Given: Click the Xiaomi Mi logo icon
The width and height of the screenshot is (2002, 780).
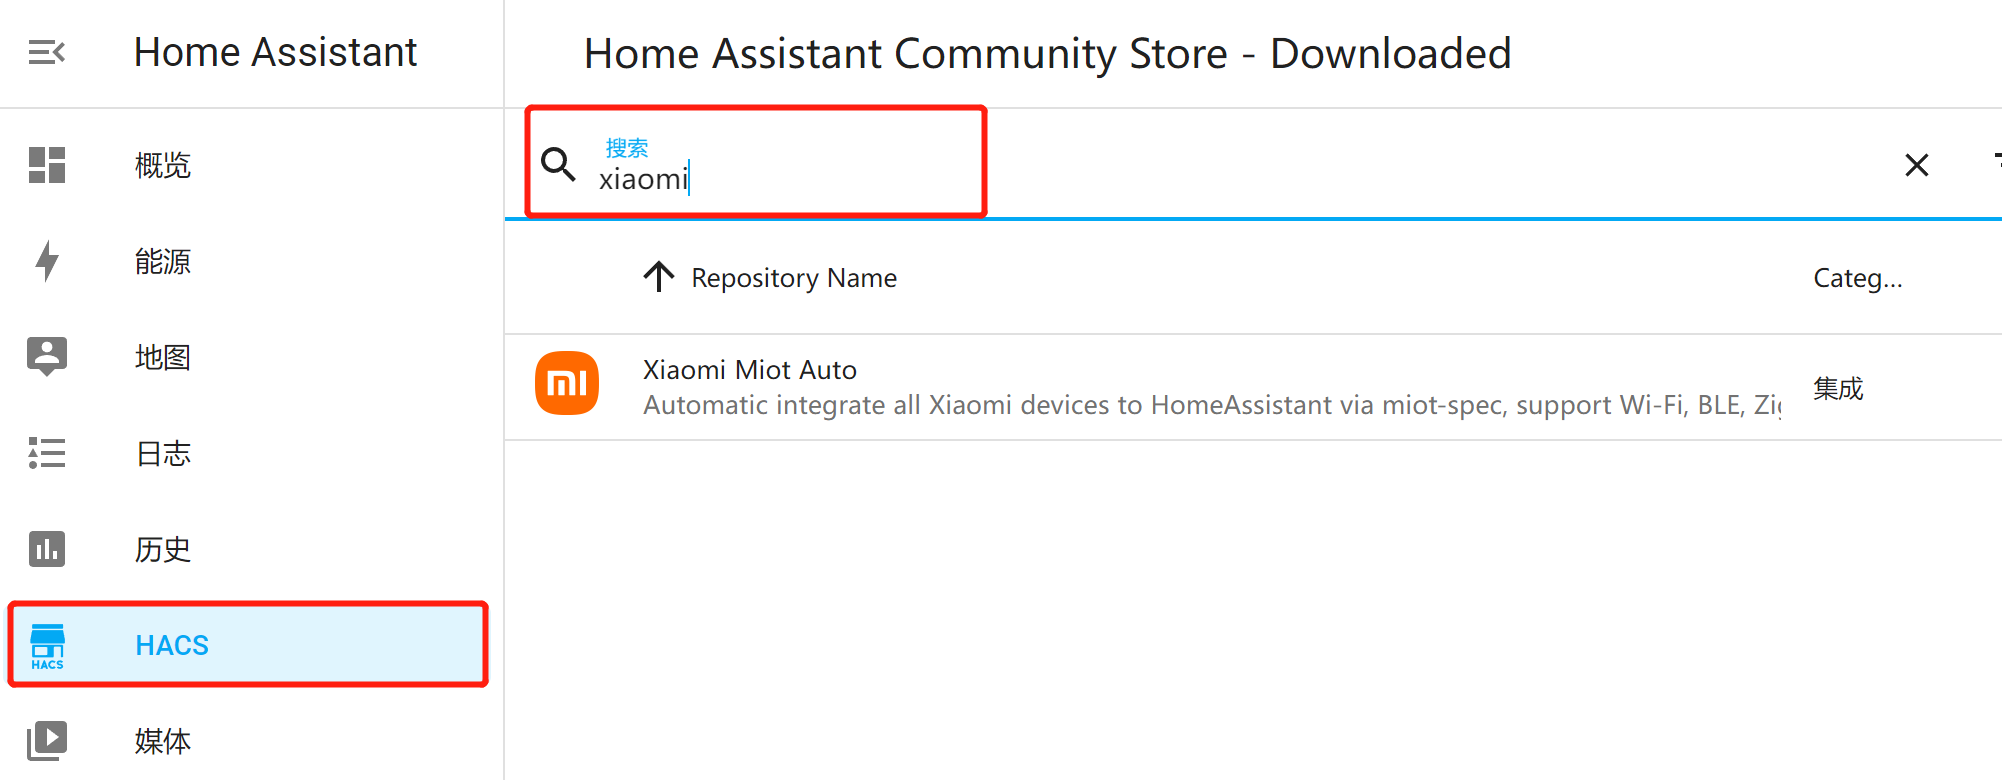Looking at the screenshot, I should [x=567, y=383].
